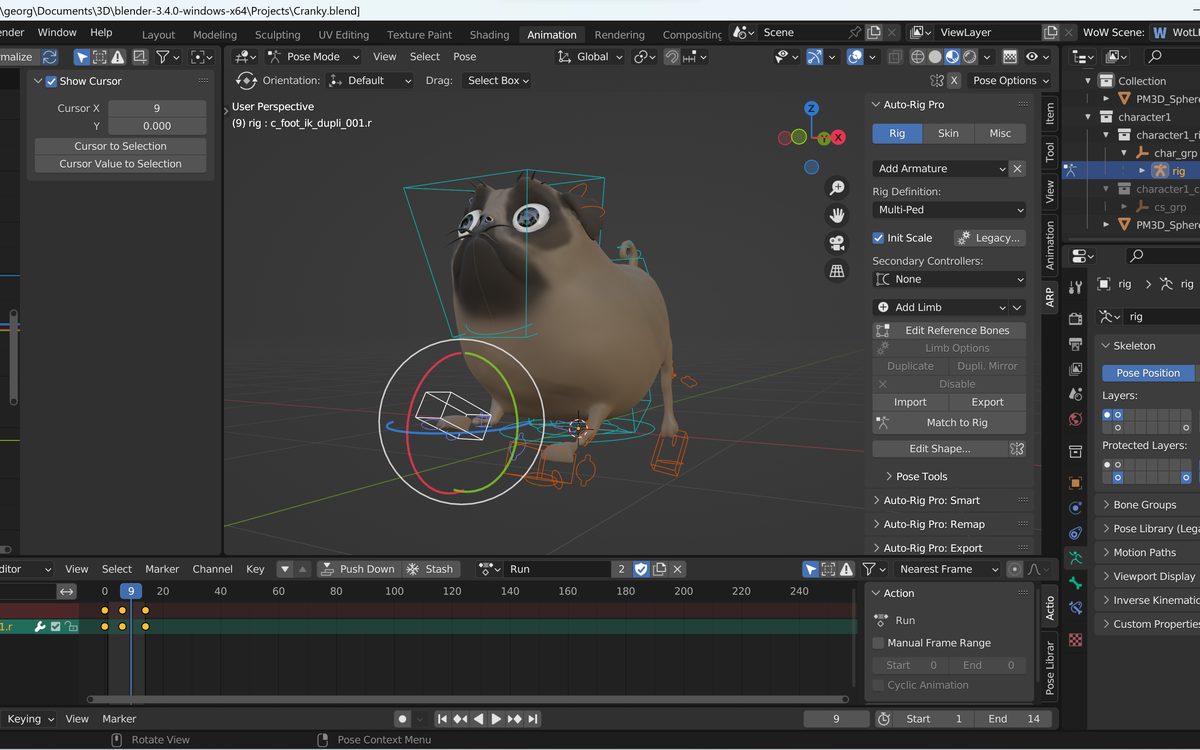Click the zoom view magnifier gizmo
This screenshot has width=1200, height=750.
click(837, 188)
